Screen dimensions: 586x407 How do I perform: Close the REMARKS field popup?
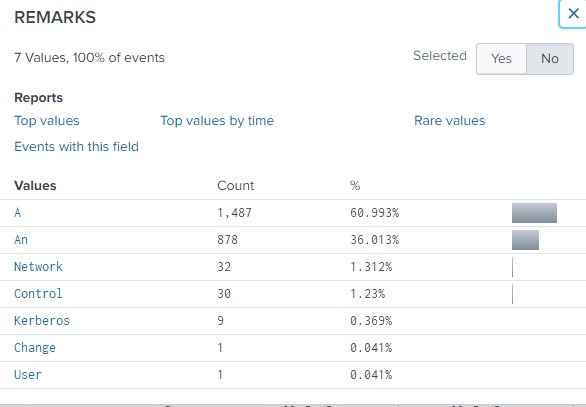coord(573,14)
